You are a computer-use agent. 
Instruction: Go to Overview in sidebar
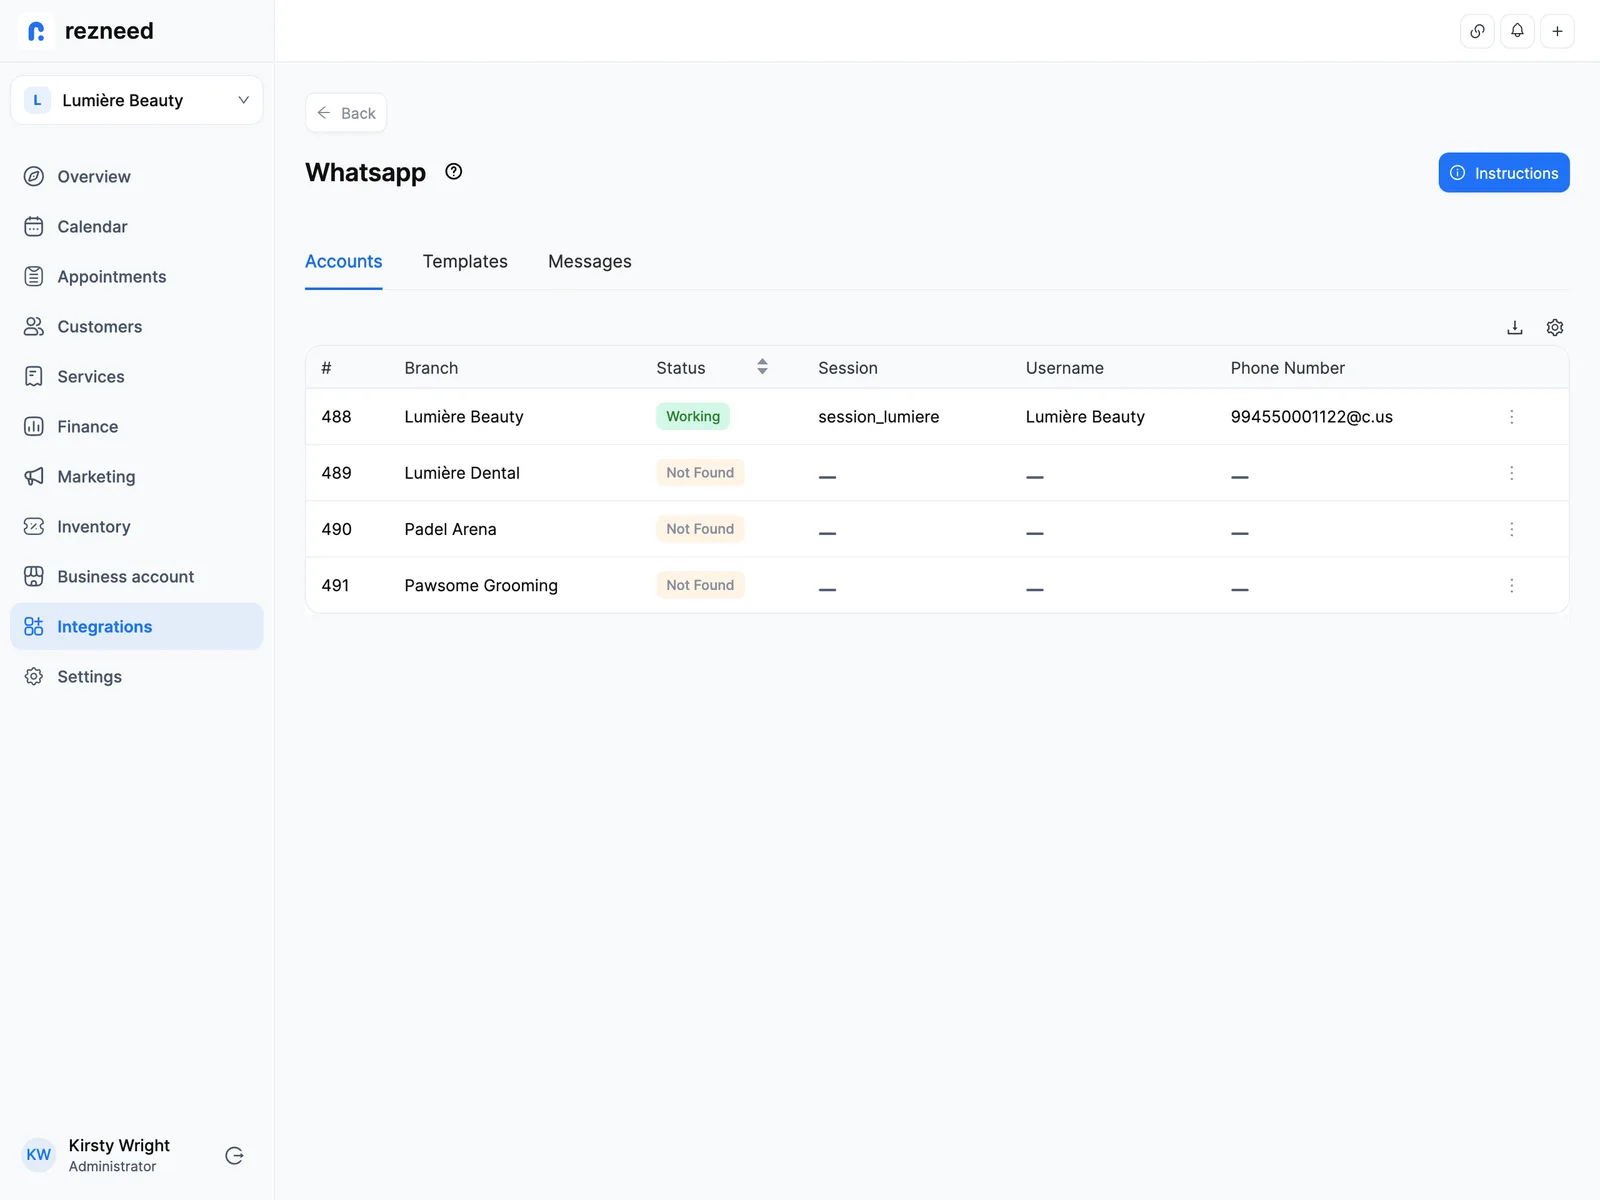tap(137, 177)
